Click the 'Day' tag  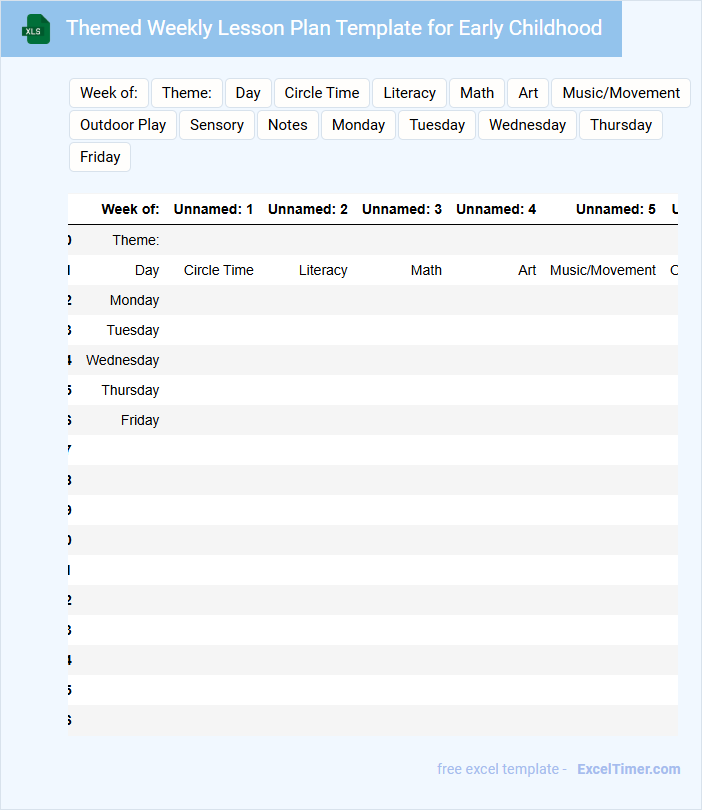[x=248, y=93]
